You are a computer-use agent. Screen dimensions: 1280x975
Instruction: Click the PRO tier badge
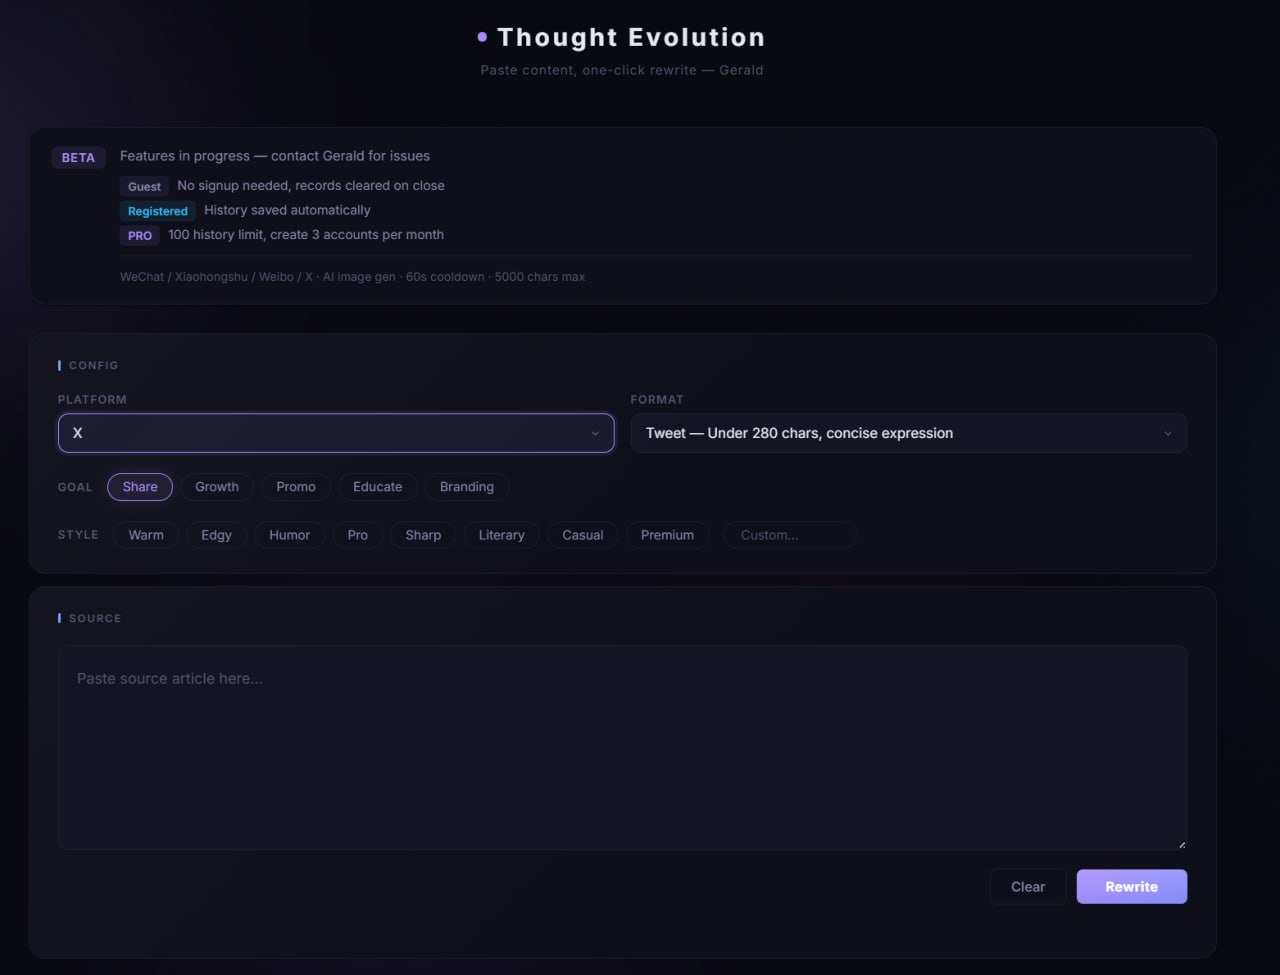click(x=139, y=235)
